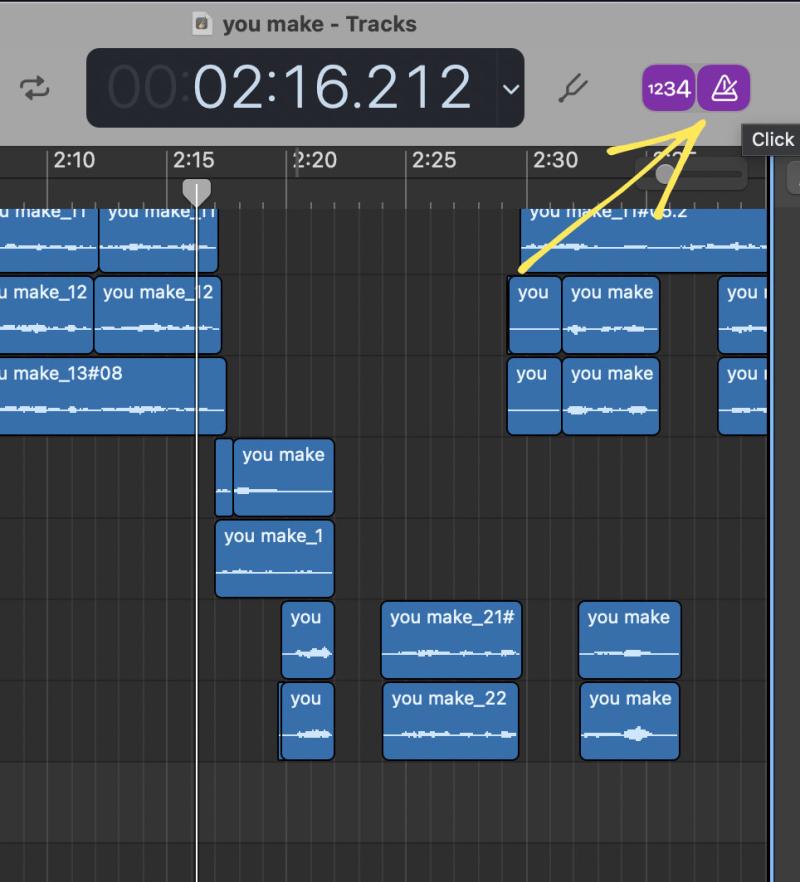Image resolution: width=800 pixels, height=882 pixels.
Task: Select the narrow sliver region left of "you make" on the fourth track
Action: tap(223, 477)
